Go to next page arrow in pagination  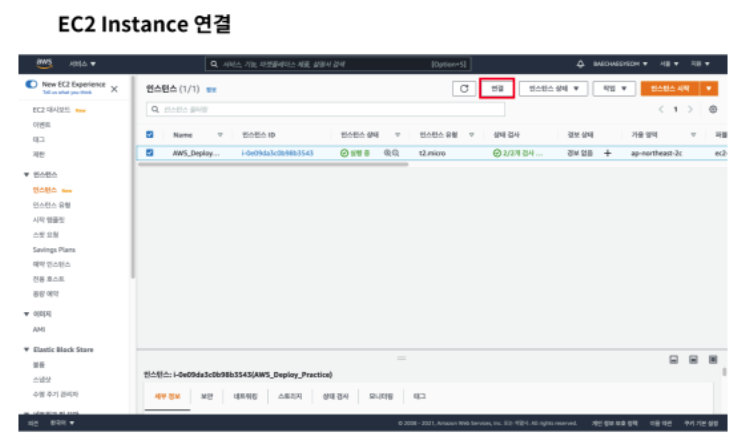click(690, 109)
